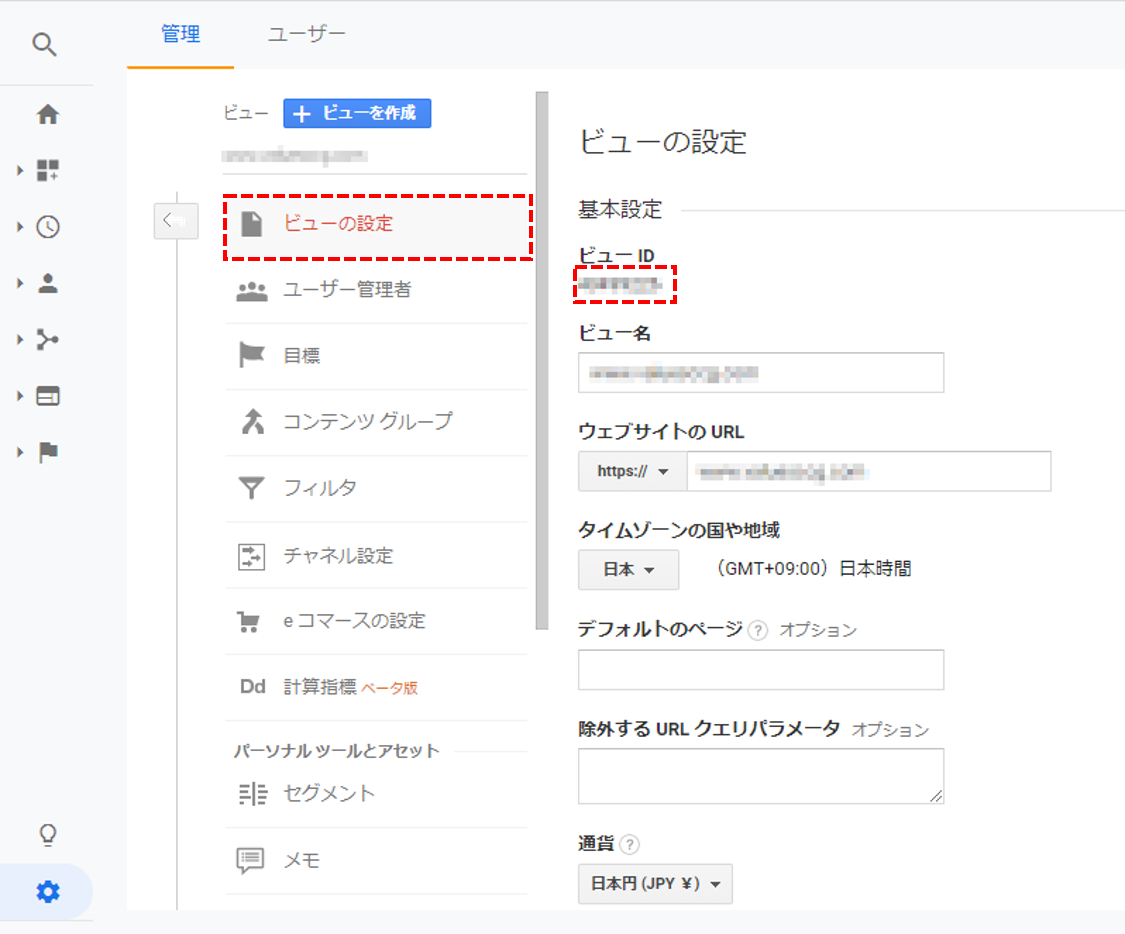Open the 日本円 (JPY ¥) currency dropdown
Viewport: 1125px width, 934px height.
[x=655, y=884]
